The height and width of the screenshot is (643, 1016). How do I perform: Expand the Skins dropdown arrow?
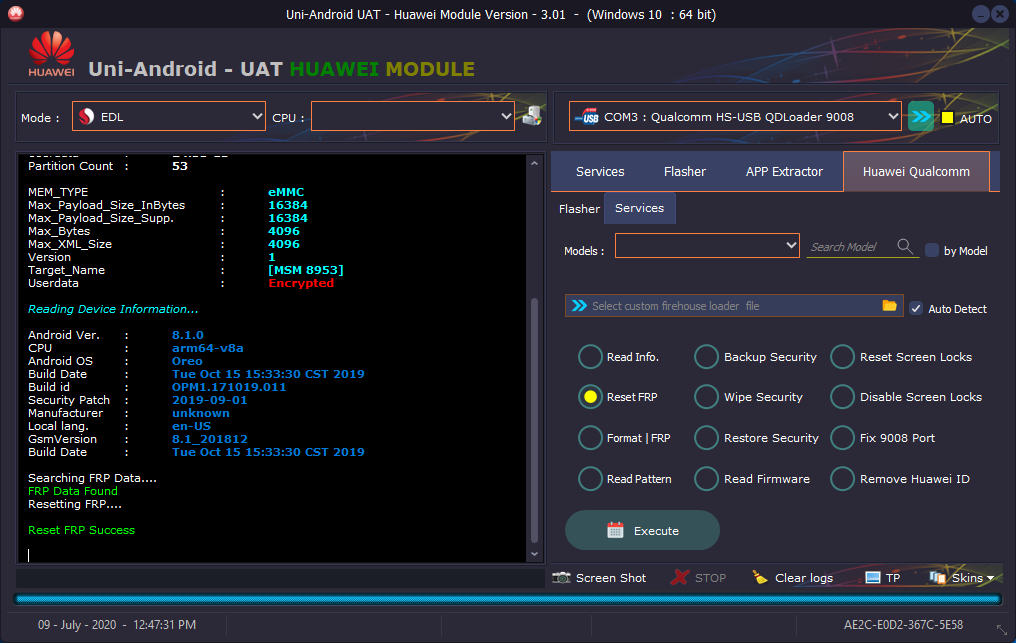coord(990,578)
